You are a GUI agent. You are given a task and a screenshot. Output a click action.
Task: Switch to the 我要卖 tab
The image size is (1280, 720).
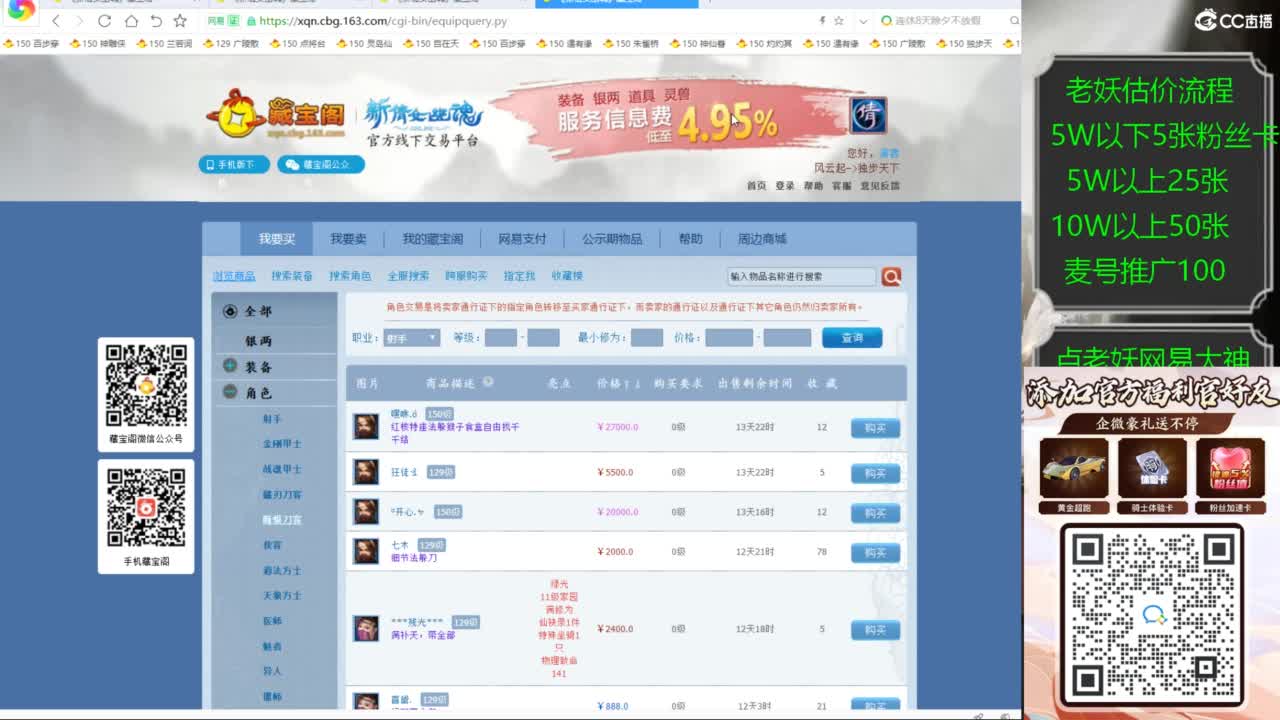click(x=348, y=239)
